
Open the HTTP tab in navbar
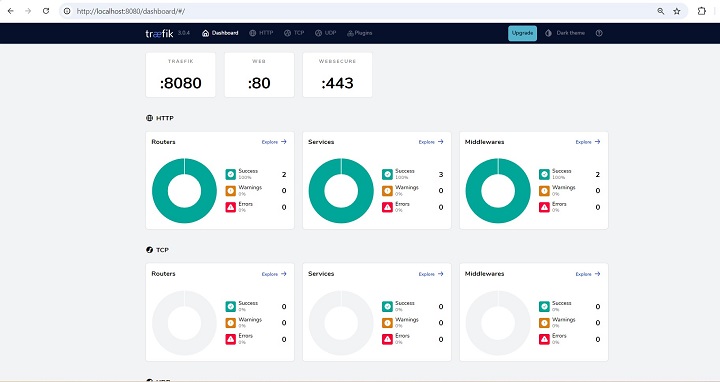click(x=261, y=33)
